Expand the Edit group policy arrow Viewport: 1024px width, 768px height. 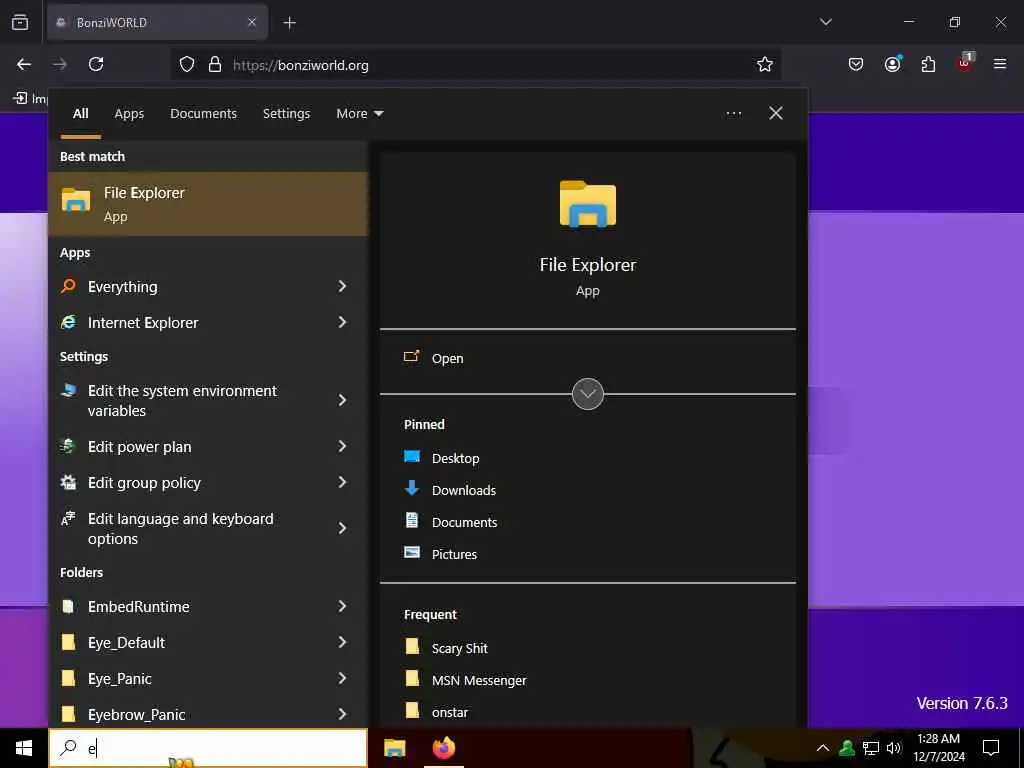[x=342, y=482]
